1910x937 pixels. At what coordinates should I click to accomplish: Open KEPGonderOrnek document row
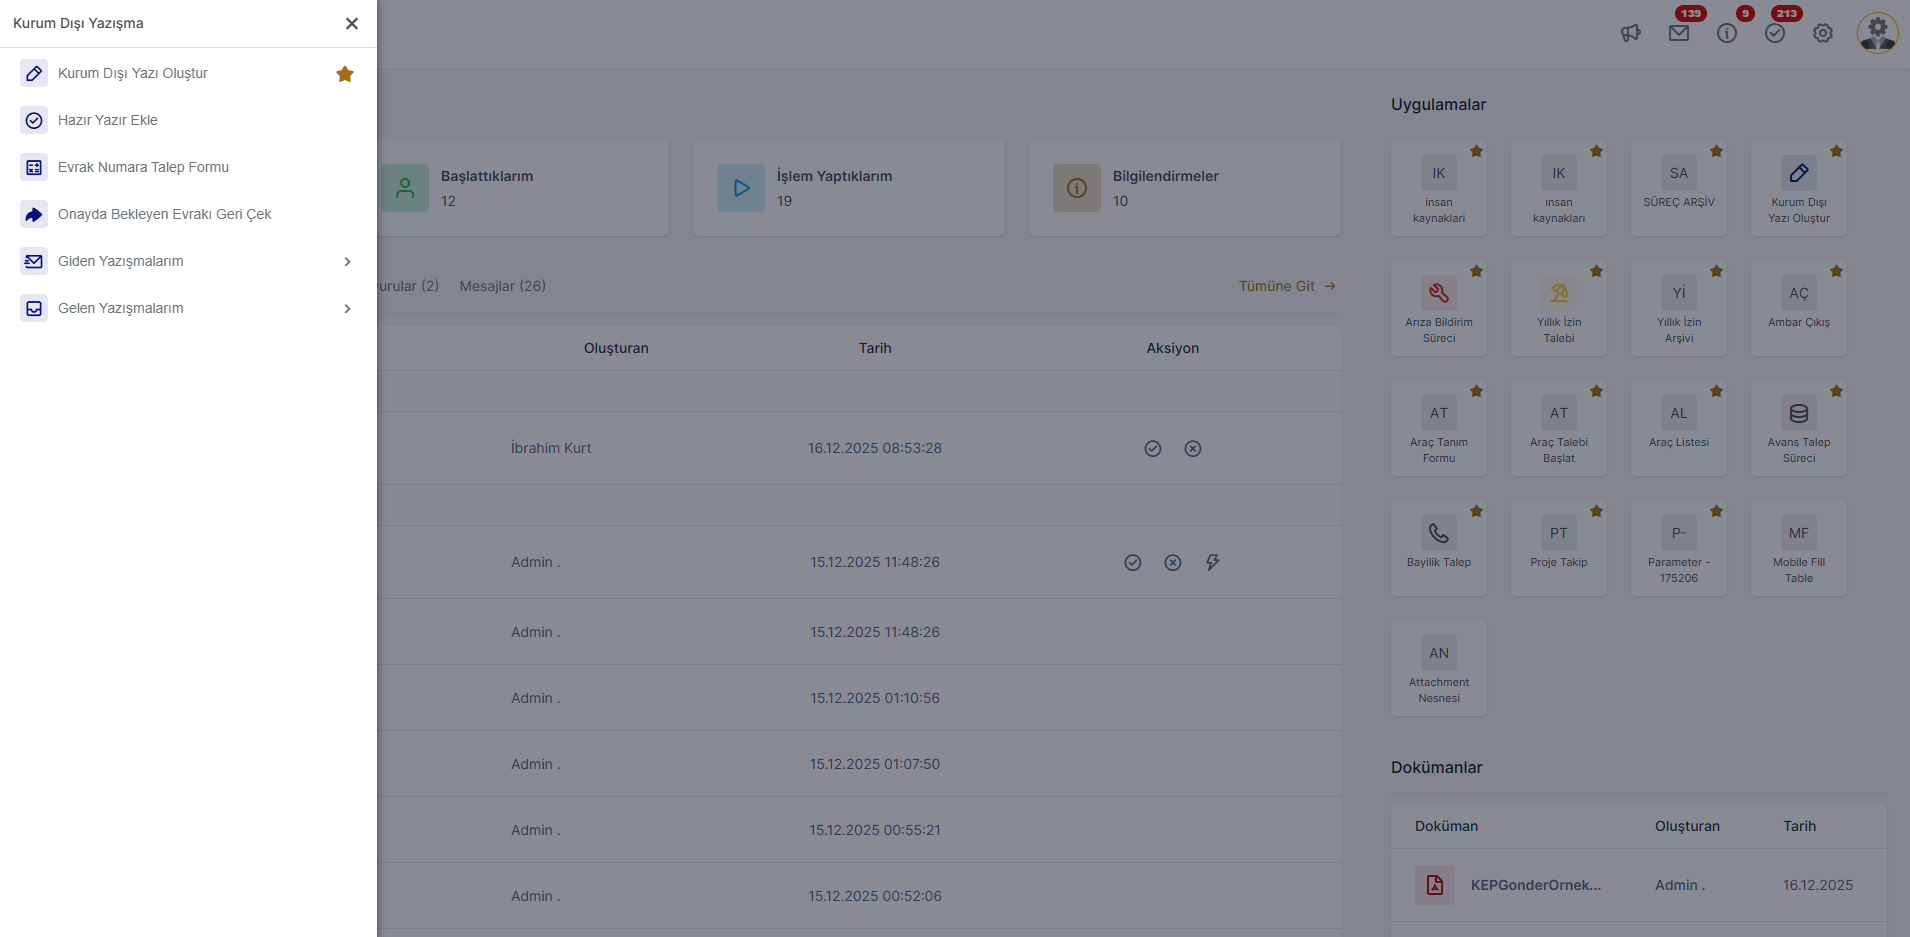(1535, 885)
